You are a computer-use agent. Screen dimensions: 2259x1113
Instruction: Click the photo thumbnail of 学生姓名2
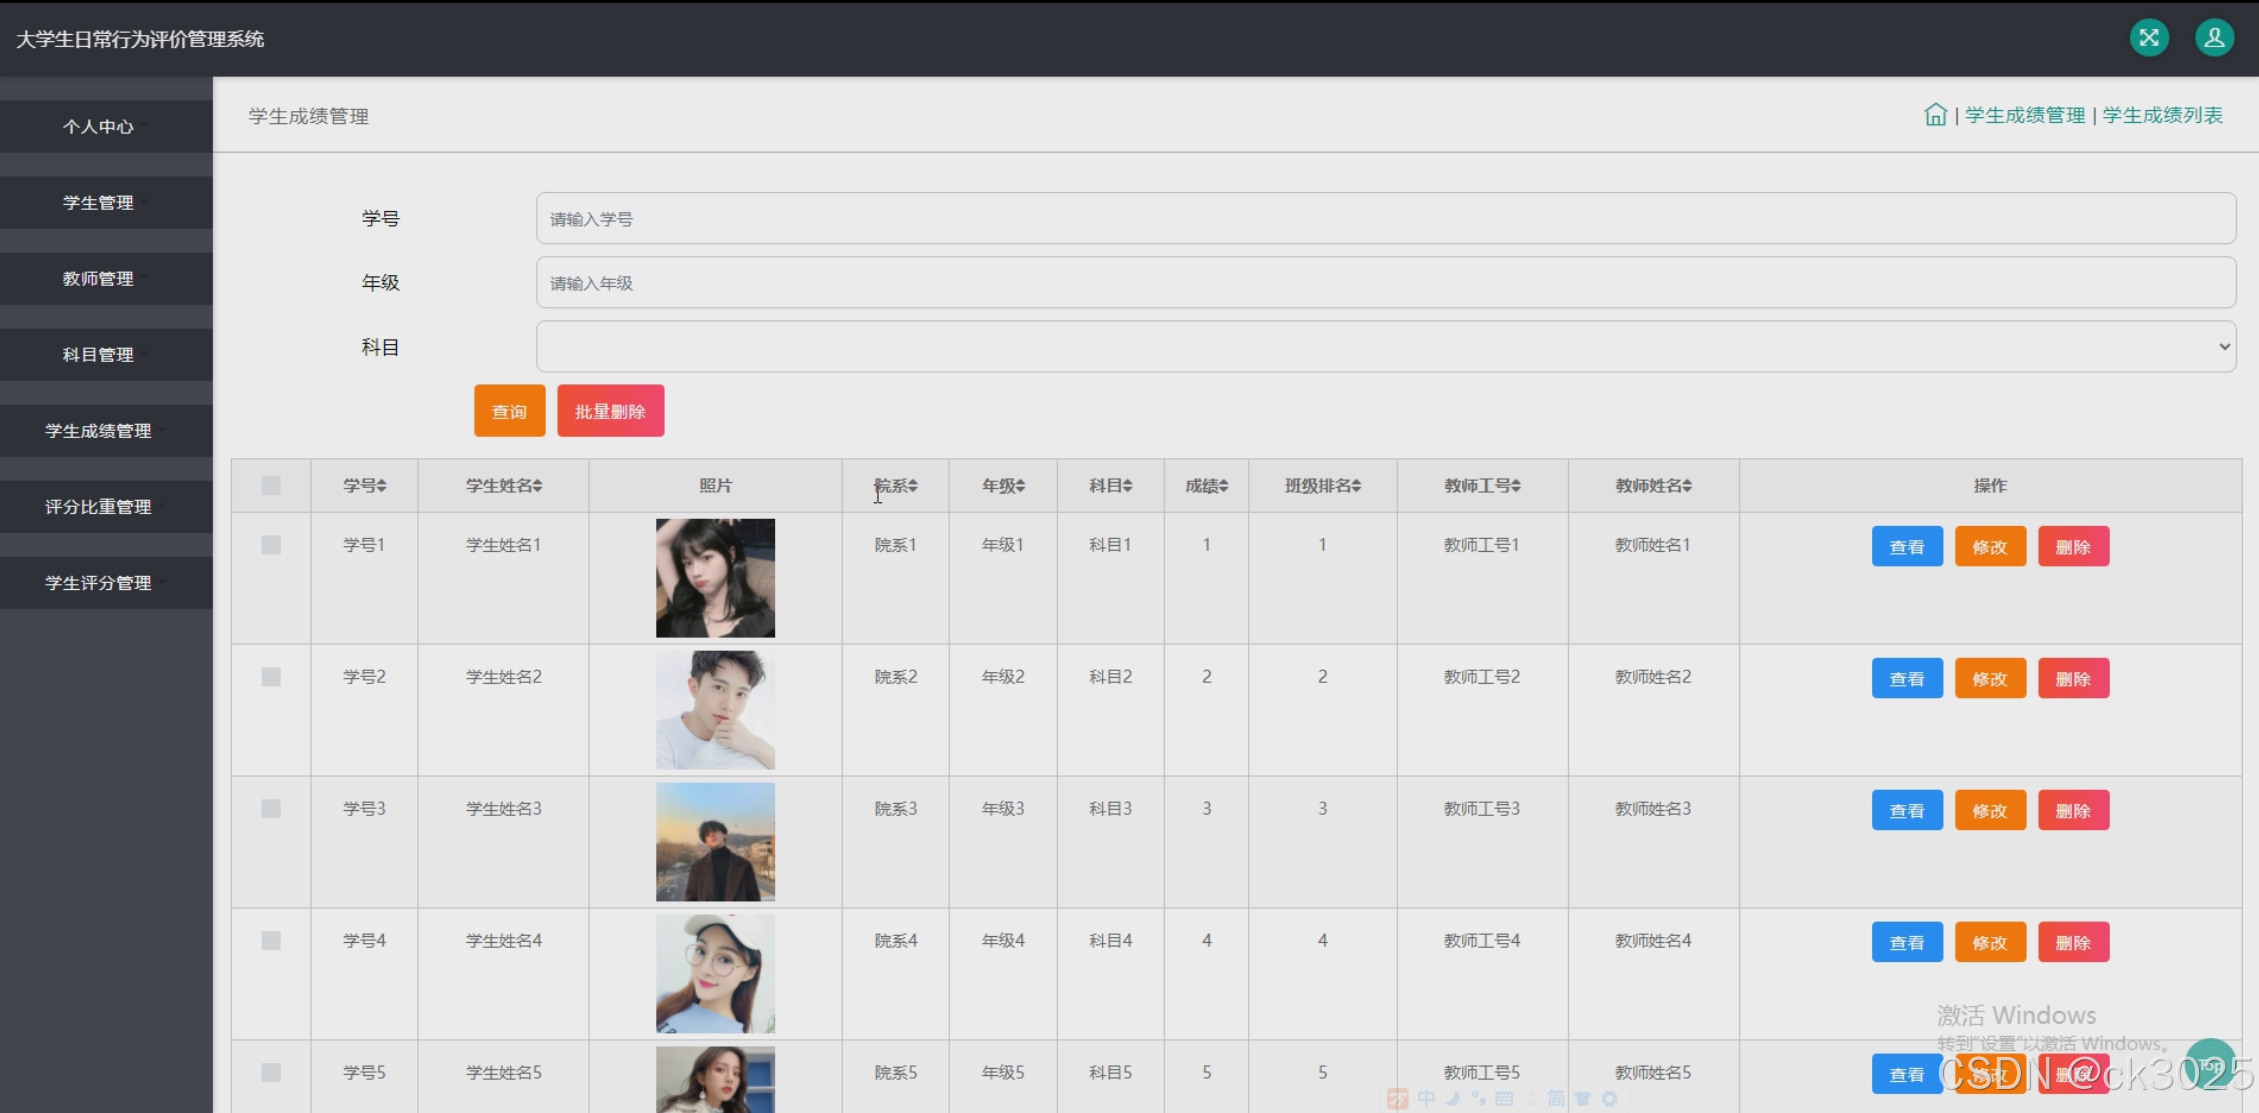pos(715,710)
